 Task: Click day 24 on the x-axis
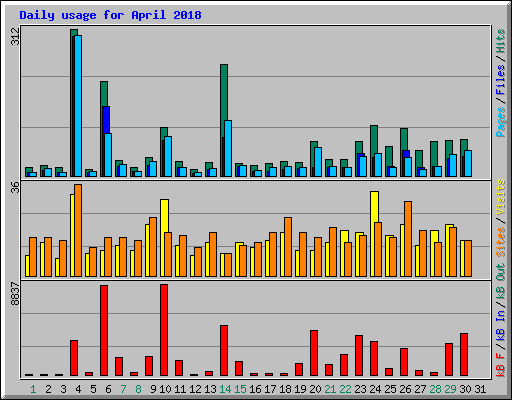click(375, 389)
